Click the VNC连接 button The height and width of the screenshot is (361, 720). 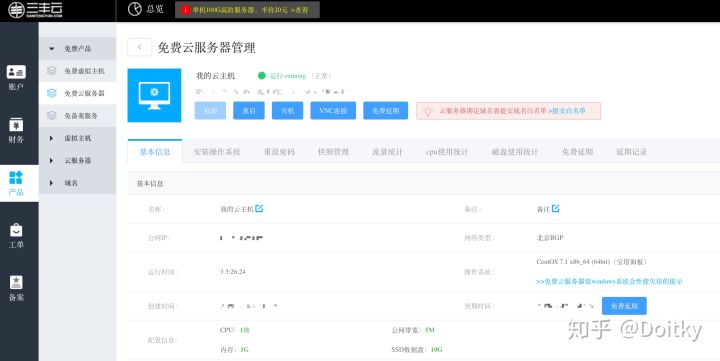coord(333,111)
